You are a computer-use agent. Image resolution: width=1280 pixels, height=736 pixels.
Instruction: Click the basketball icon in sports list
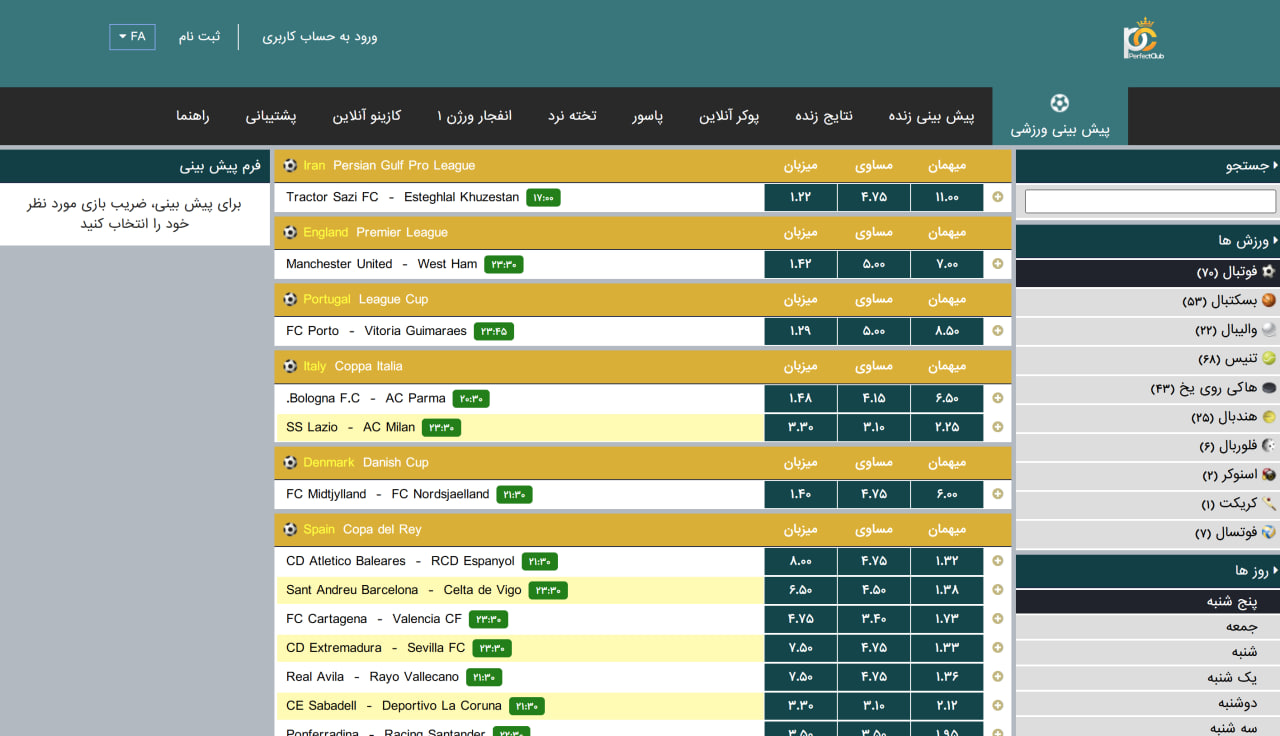coord(1269,300)
